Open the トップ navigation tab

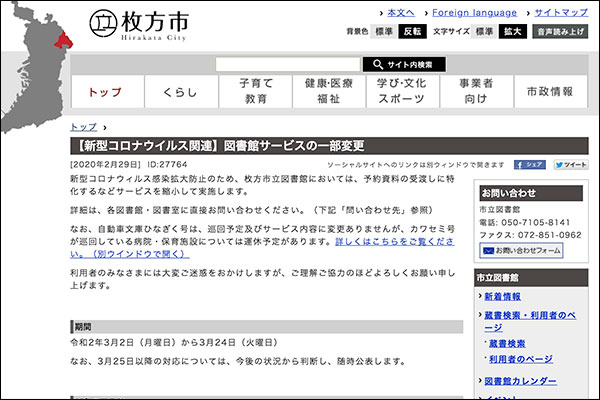coord(105,92)
